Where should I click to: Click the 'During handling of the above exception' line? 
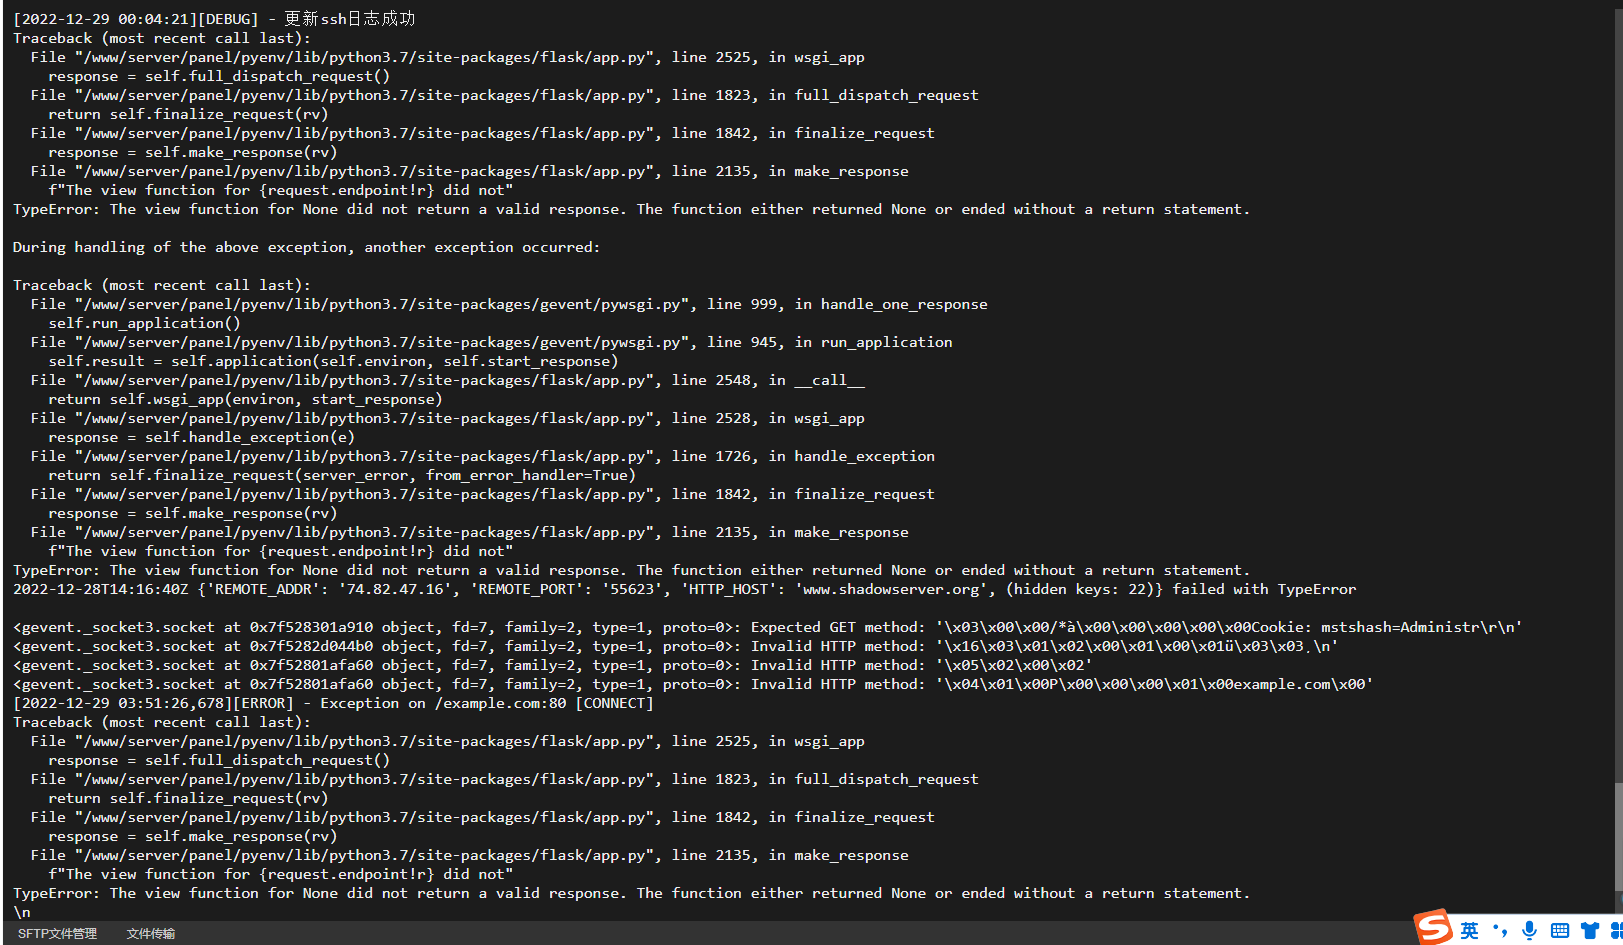coord(306,247)
